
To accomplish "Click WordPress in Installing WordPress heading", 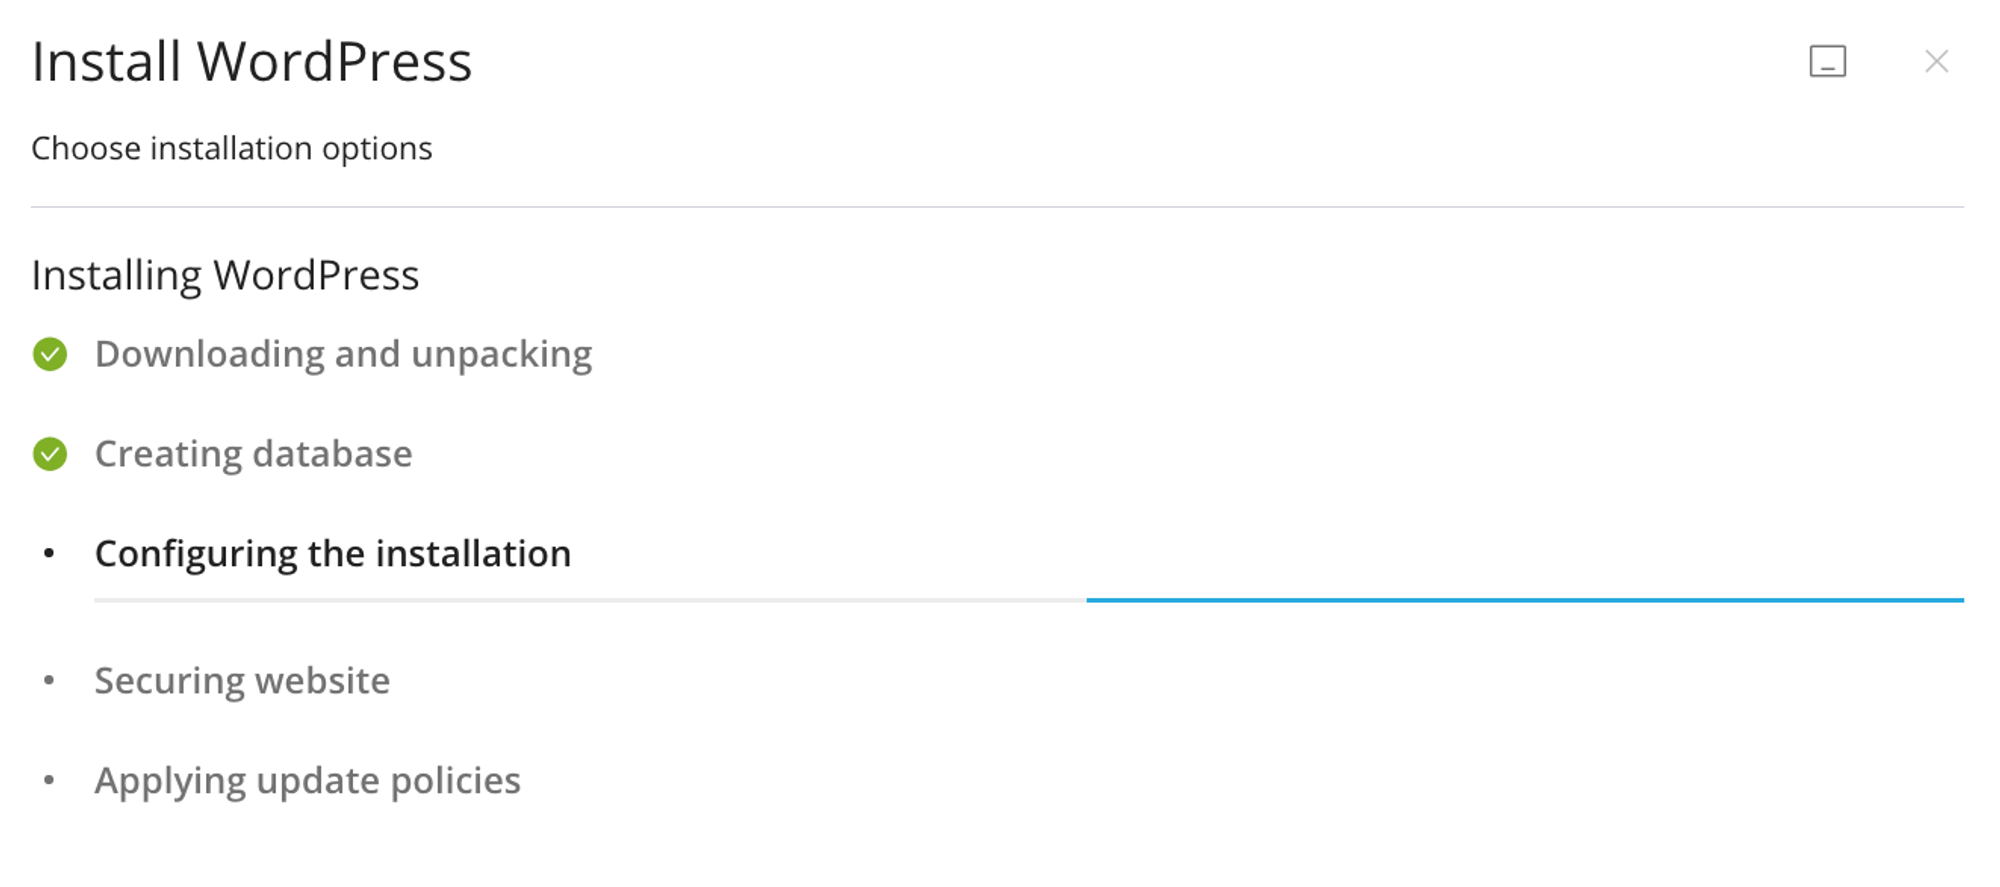I will 316,275.
